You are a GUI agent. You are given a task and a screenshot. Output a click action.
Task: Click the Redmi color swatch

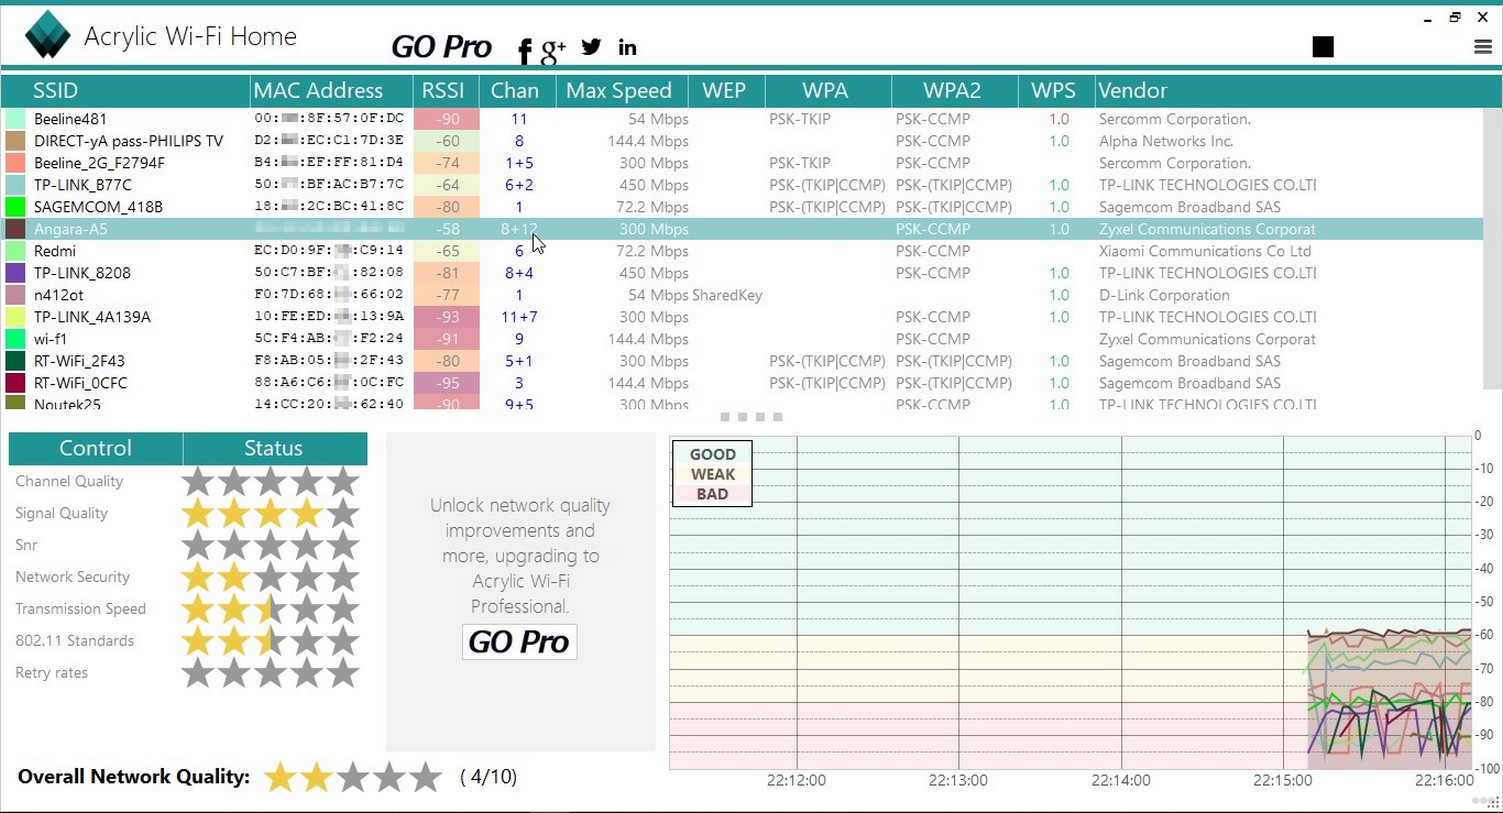(x=15, y=251)
